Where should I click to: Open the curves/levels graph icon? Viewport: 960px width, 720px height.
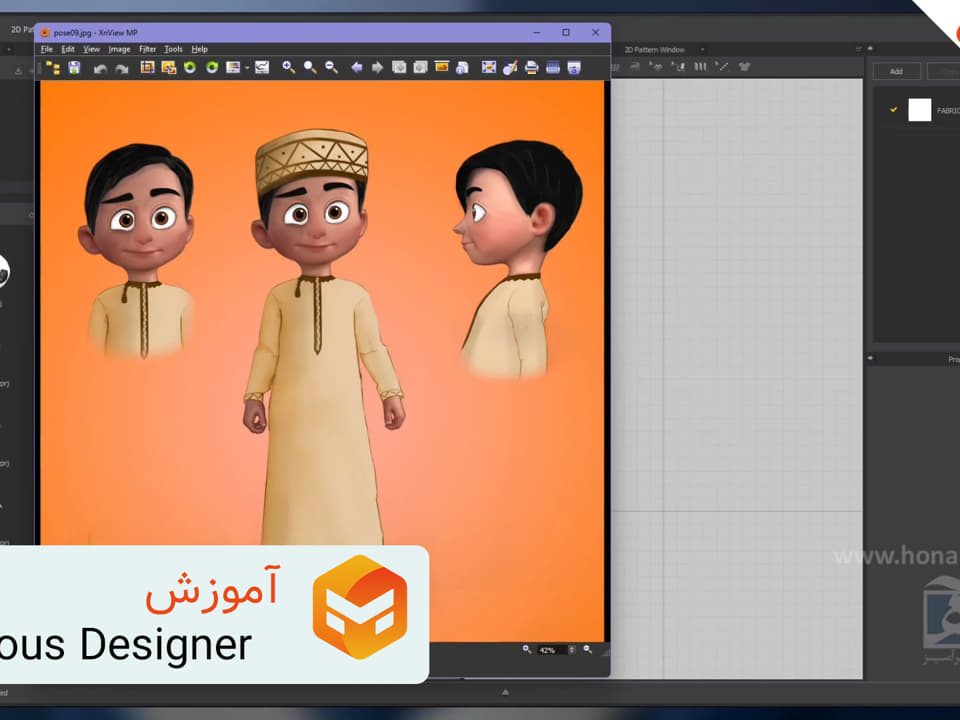click(x=262, y=67)
